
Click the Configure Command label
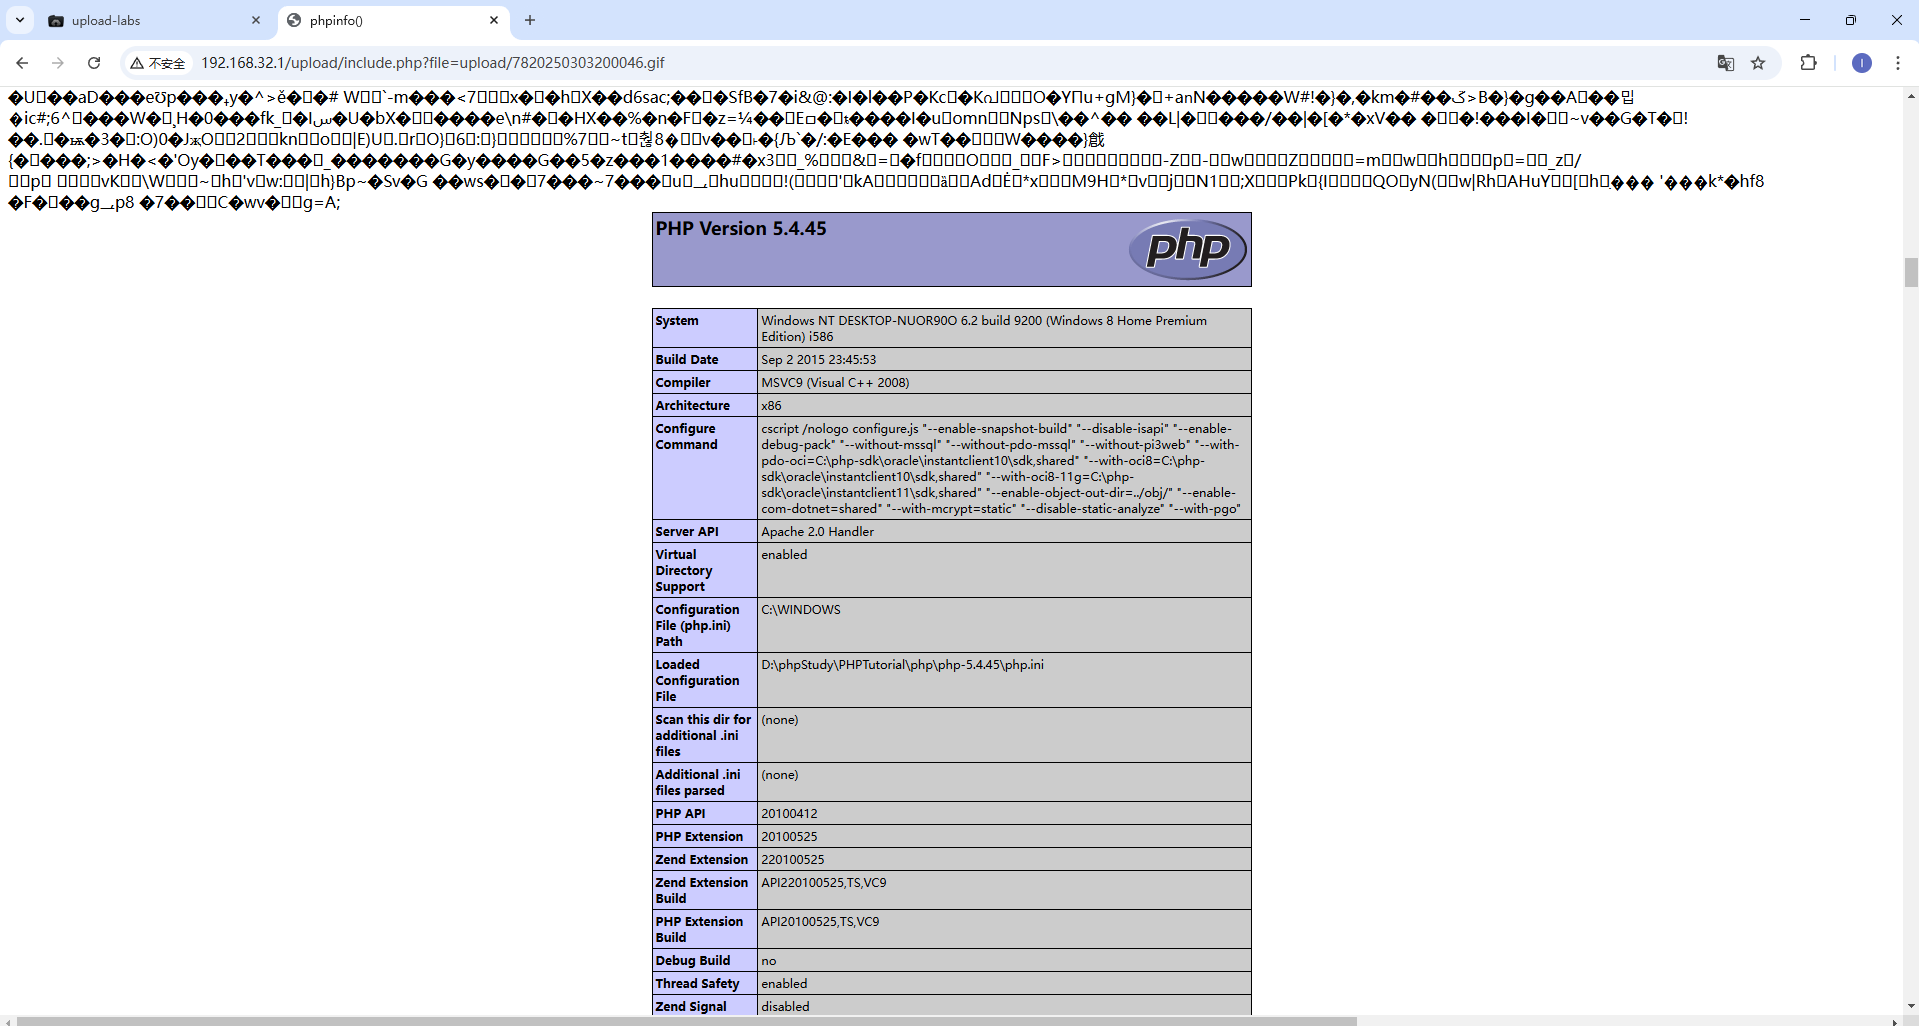686,437
